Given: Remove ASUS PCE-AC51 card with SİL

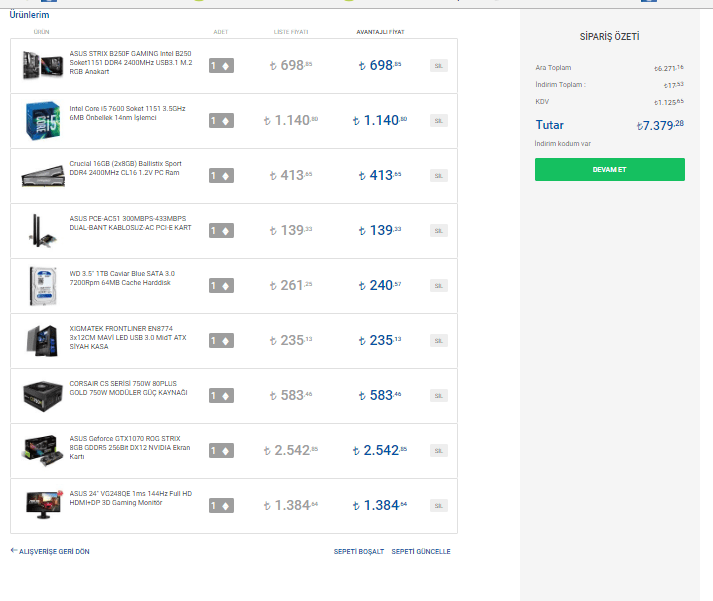Looking at the screenshot, I should [x=439, y=231].
